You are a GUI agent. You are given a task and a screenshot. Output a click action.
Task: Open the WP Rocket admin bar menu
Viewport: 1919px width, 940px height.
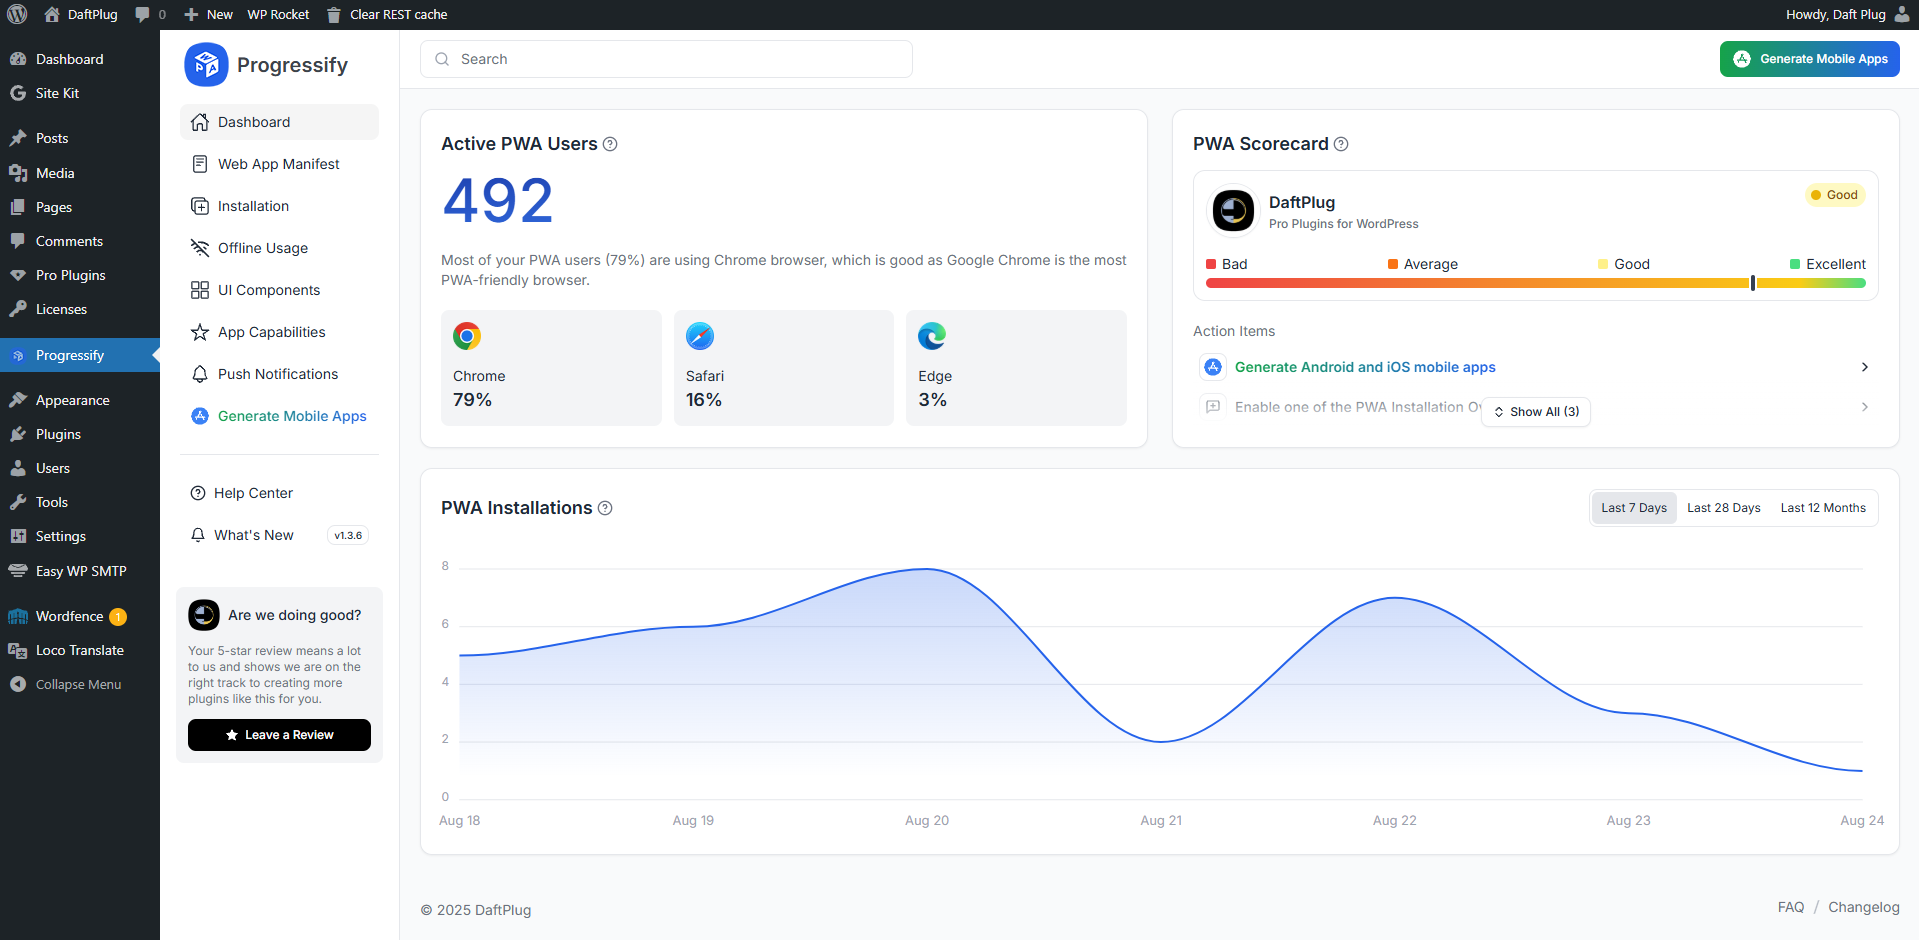[x=278, y=14]
